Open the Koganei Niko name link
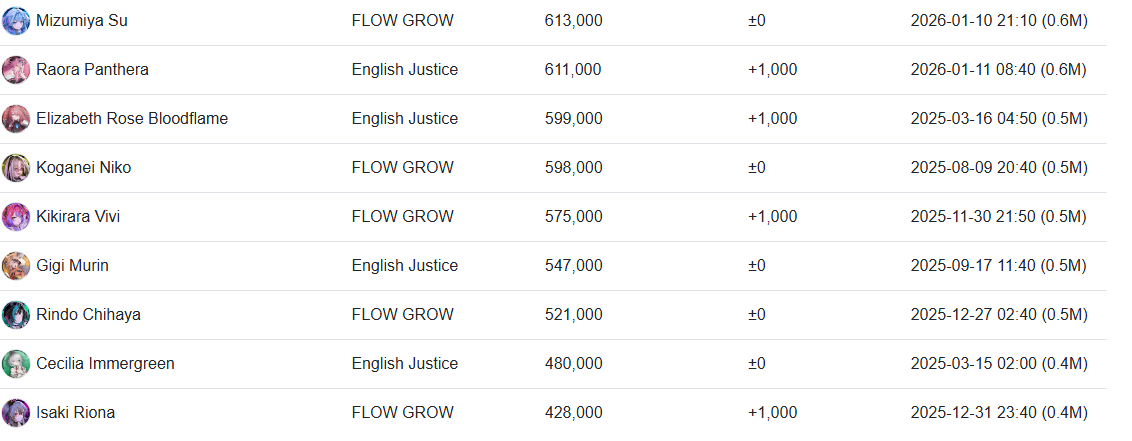 click(83, 168)
